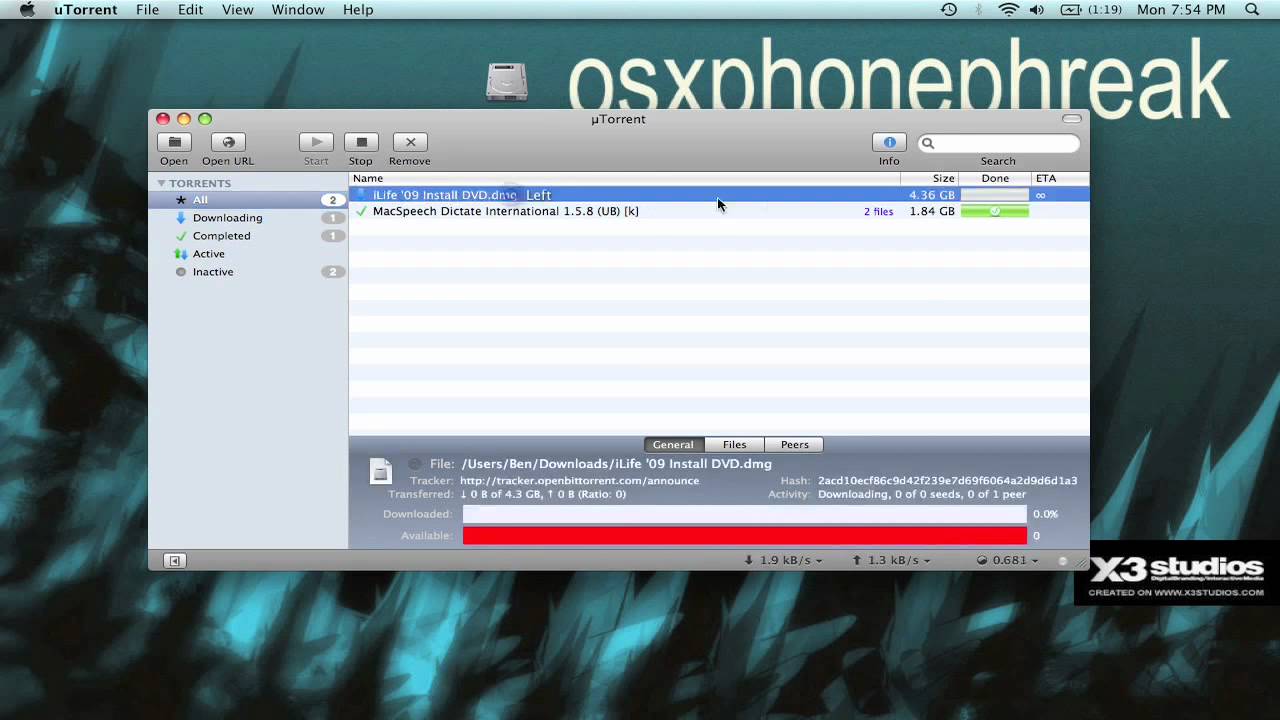The height and width of the screenshot is (720, 1280).
Task: Select Active filter in sidebar
Action: click(x=247, y=254)
